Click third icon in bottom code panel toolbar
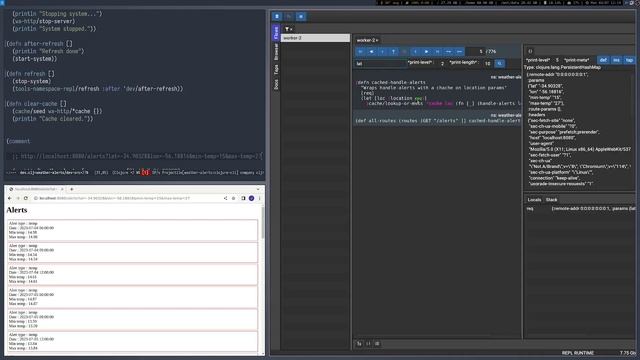Viewport: 640px width, 360px height. pos(377,344)
